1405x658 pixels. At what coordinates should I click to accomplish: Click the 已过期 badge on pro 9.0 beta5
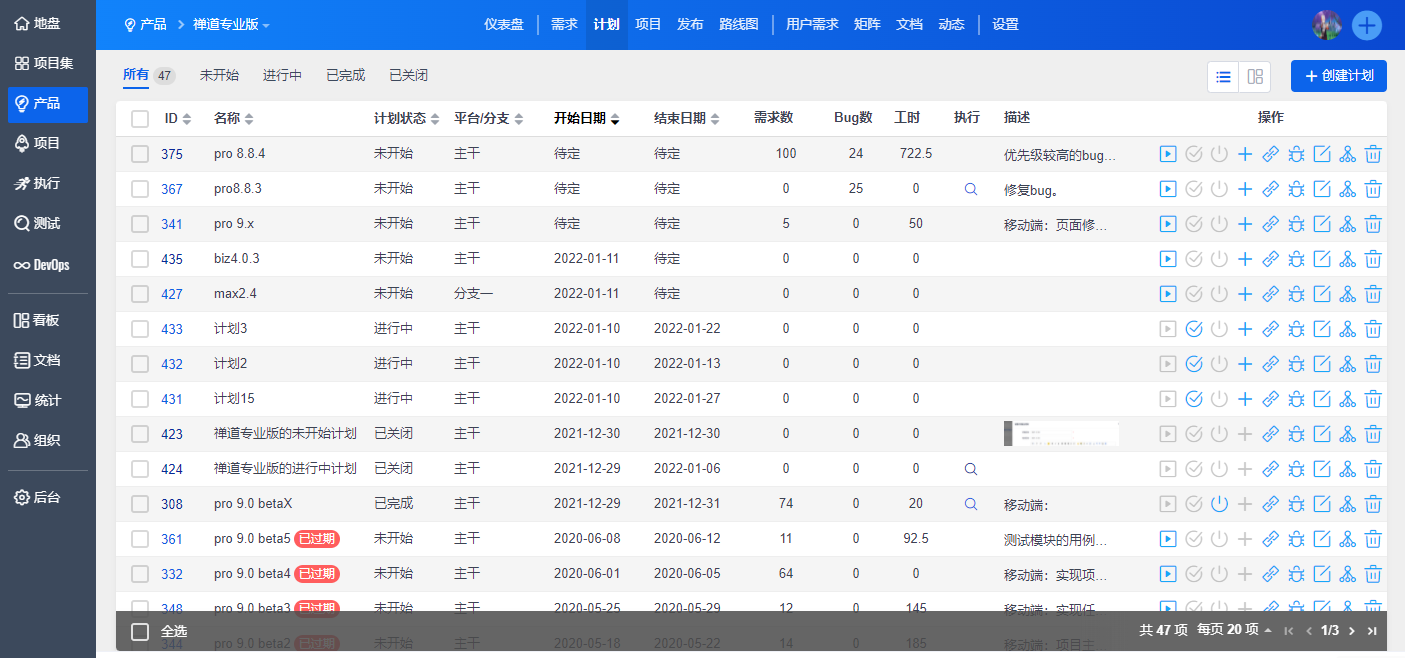pyautogui.click(x=317, y=539)
